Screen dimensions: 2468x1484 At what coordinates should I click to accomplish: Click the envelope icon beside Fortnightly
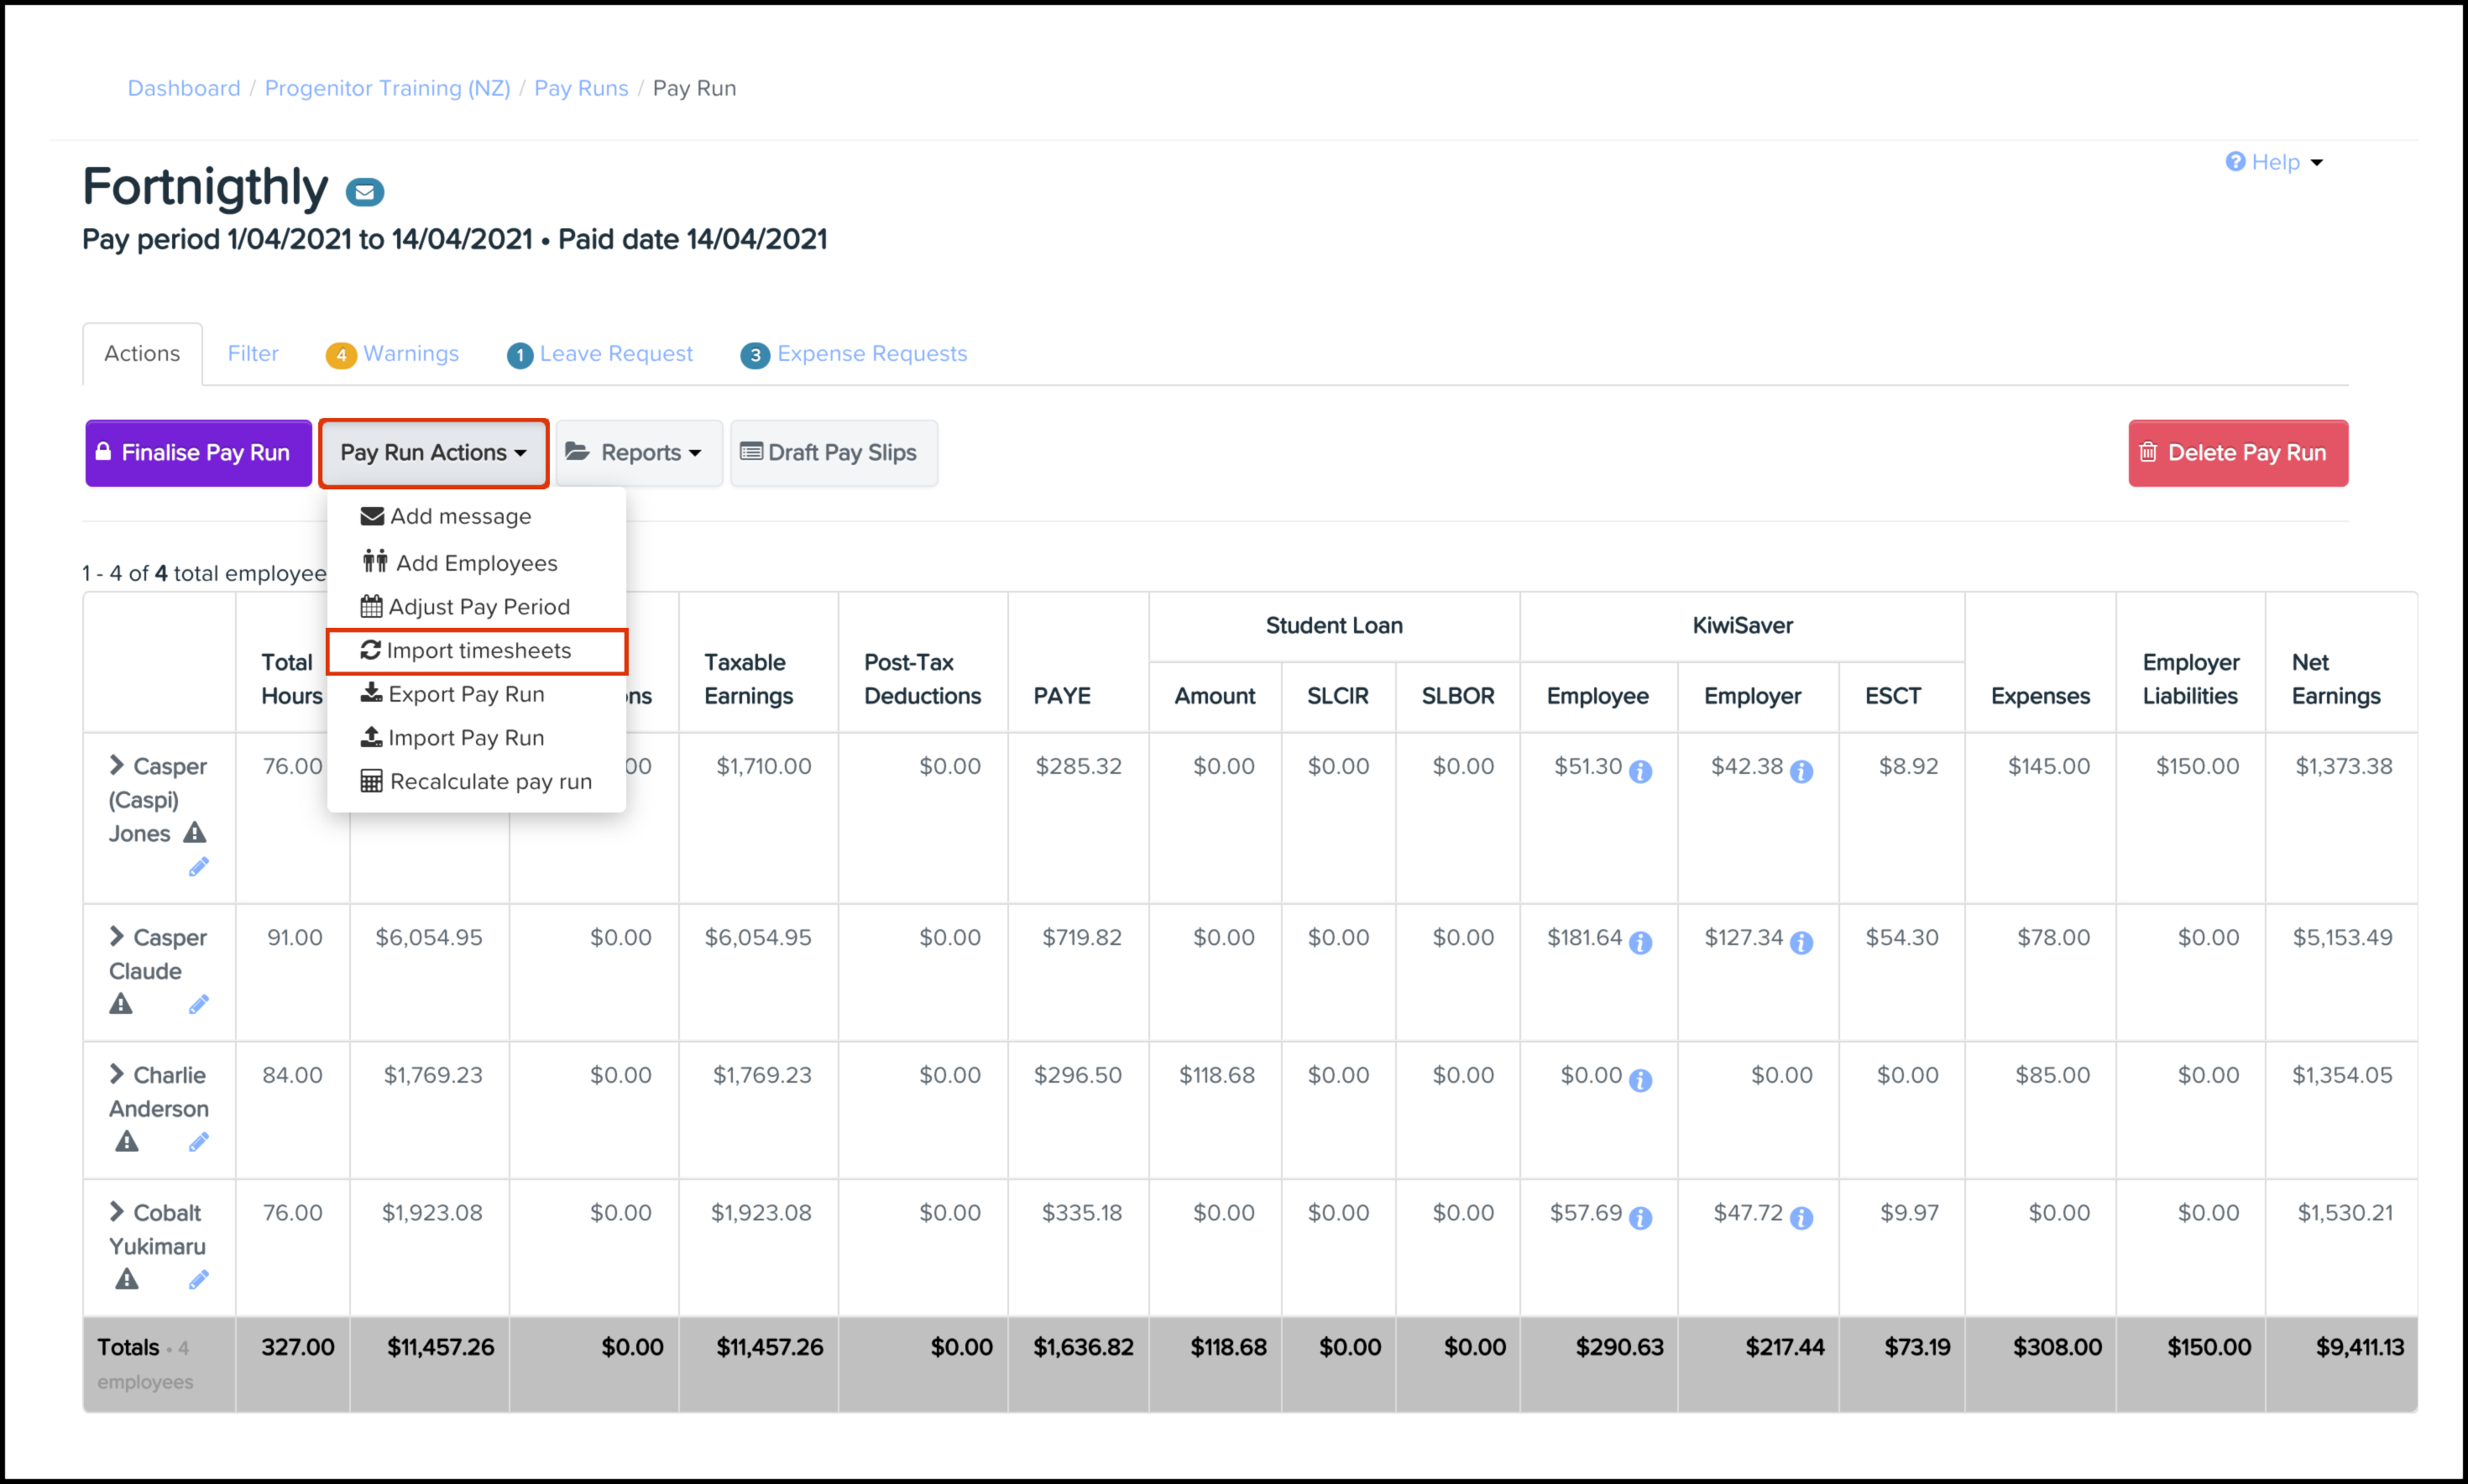tap(364, 192)
